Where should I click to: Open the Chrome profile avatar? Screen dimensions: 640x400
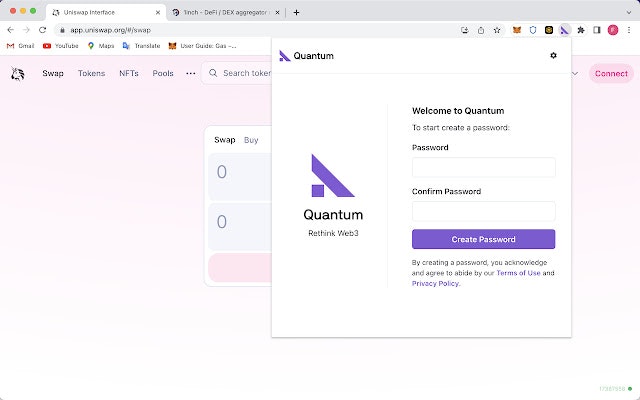coord(613,30)
